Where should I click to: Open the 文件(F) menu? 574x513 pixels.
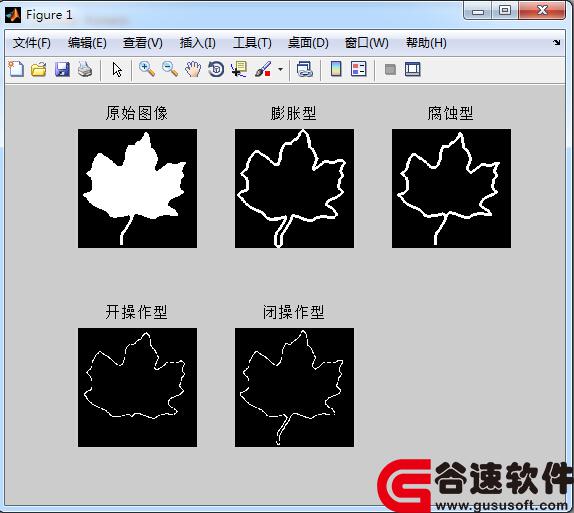(x=31, y=43)
